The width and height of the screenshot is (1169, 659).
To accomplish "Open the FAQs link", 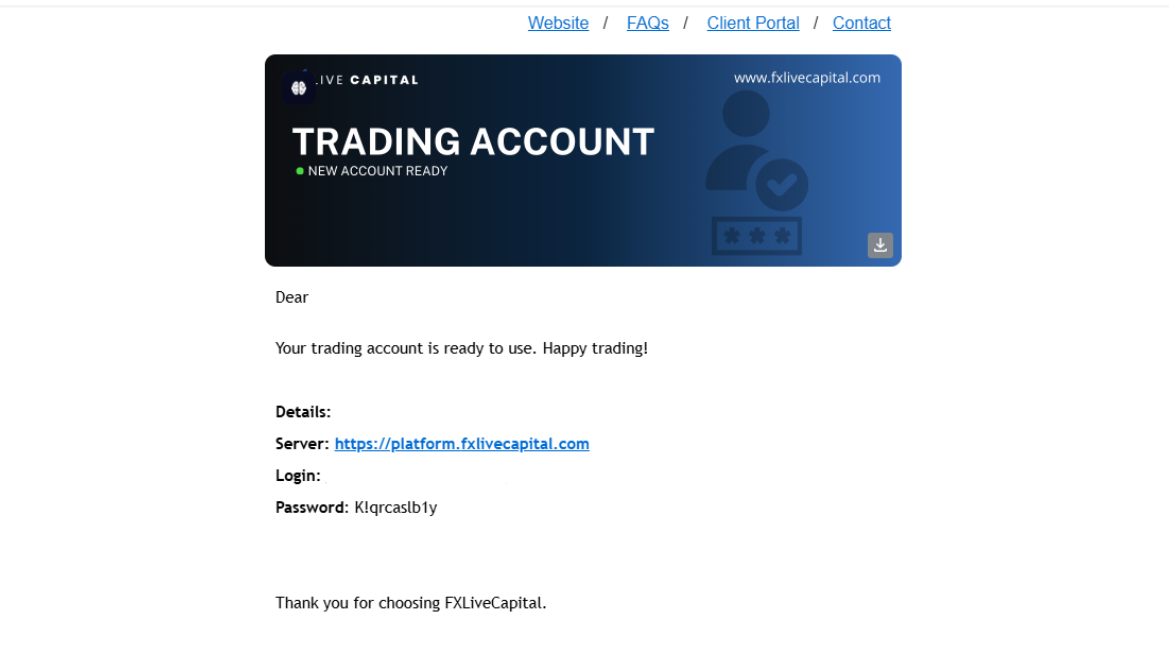I will coord(648,23).
